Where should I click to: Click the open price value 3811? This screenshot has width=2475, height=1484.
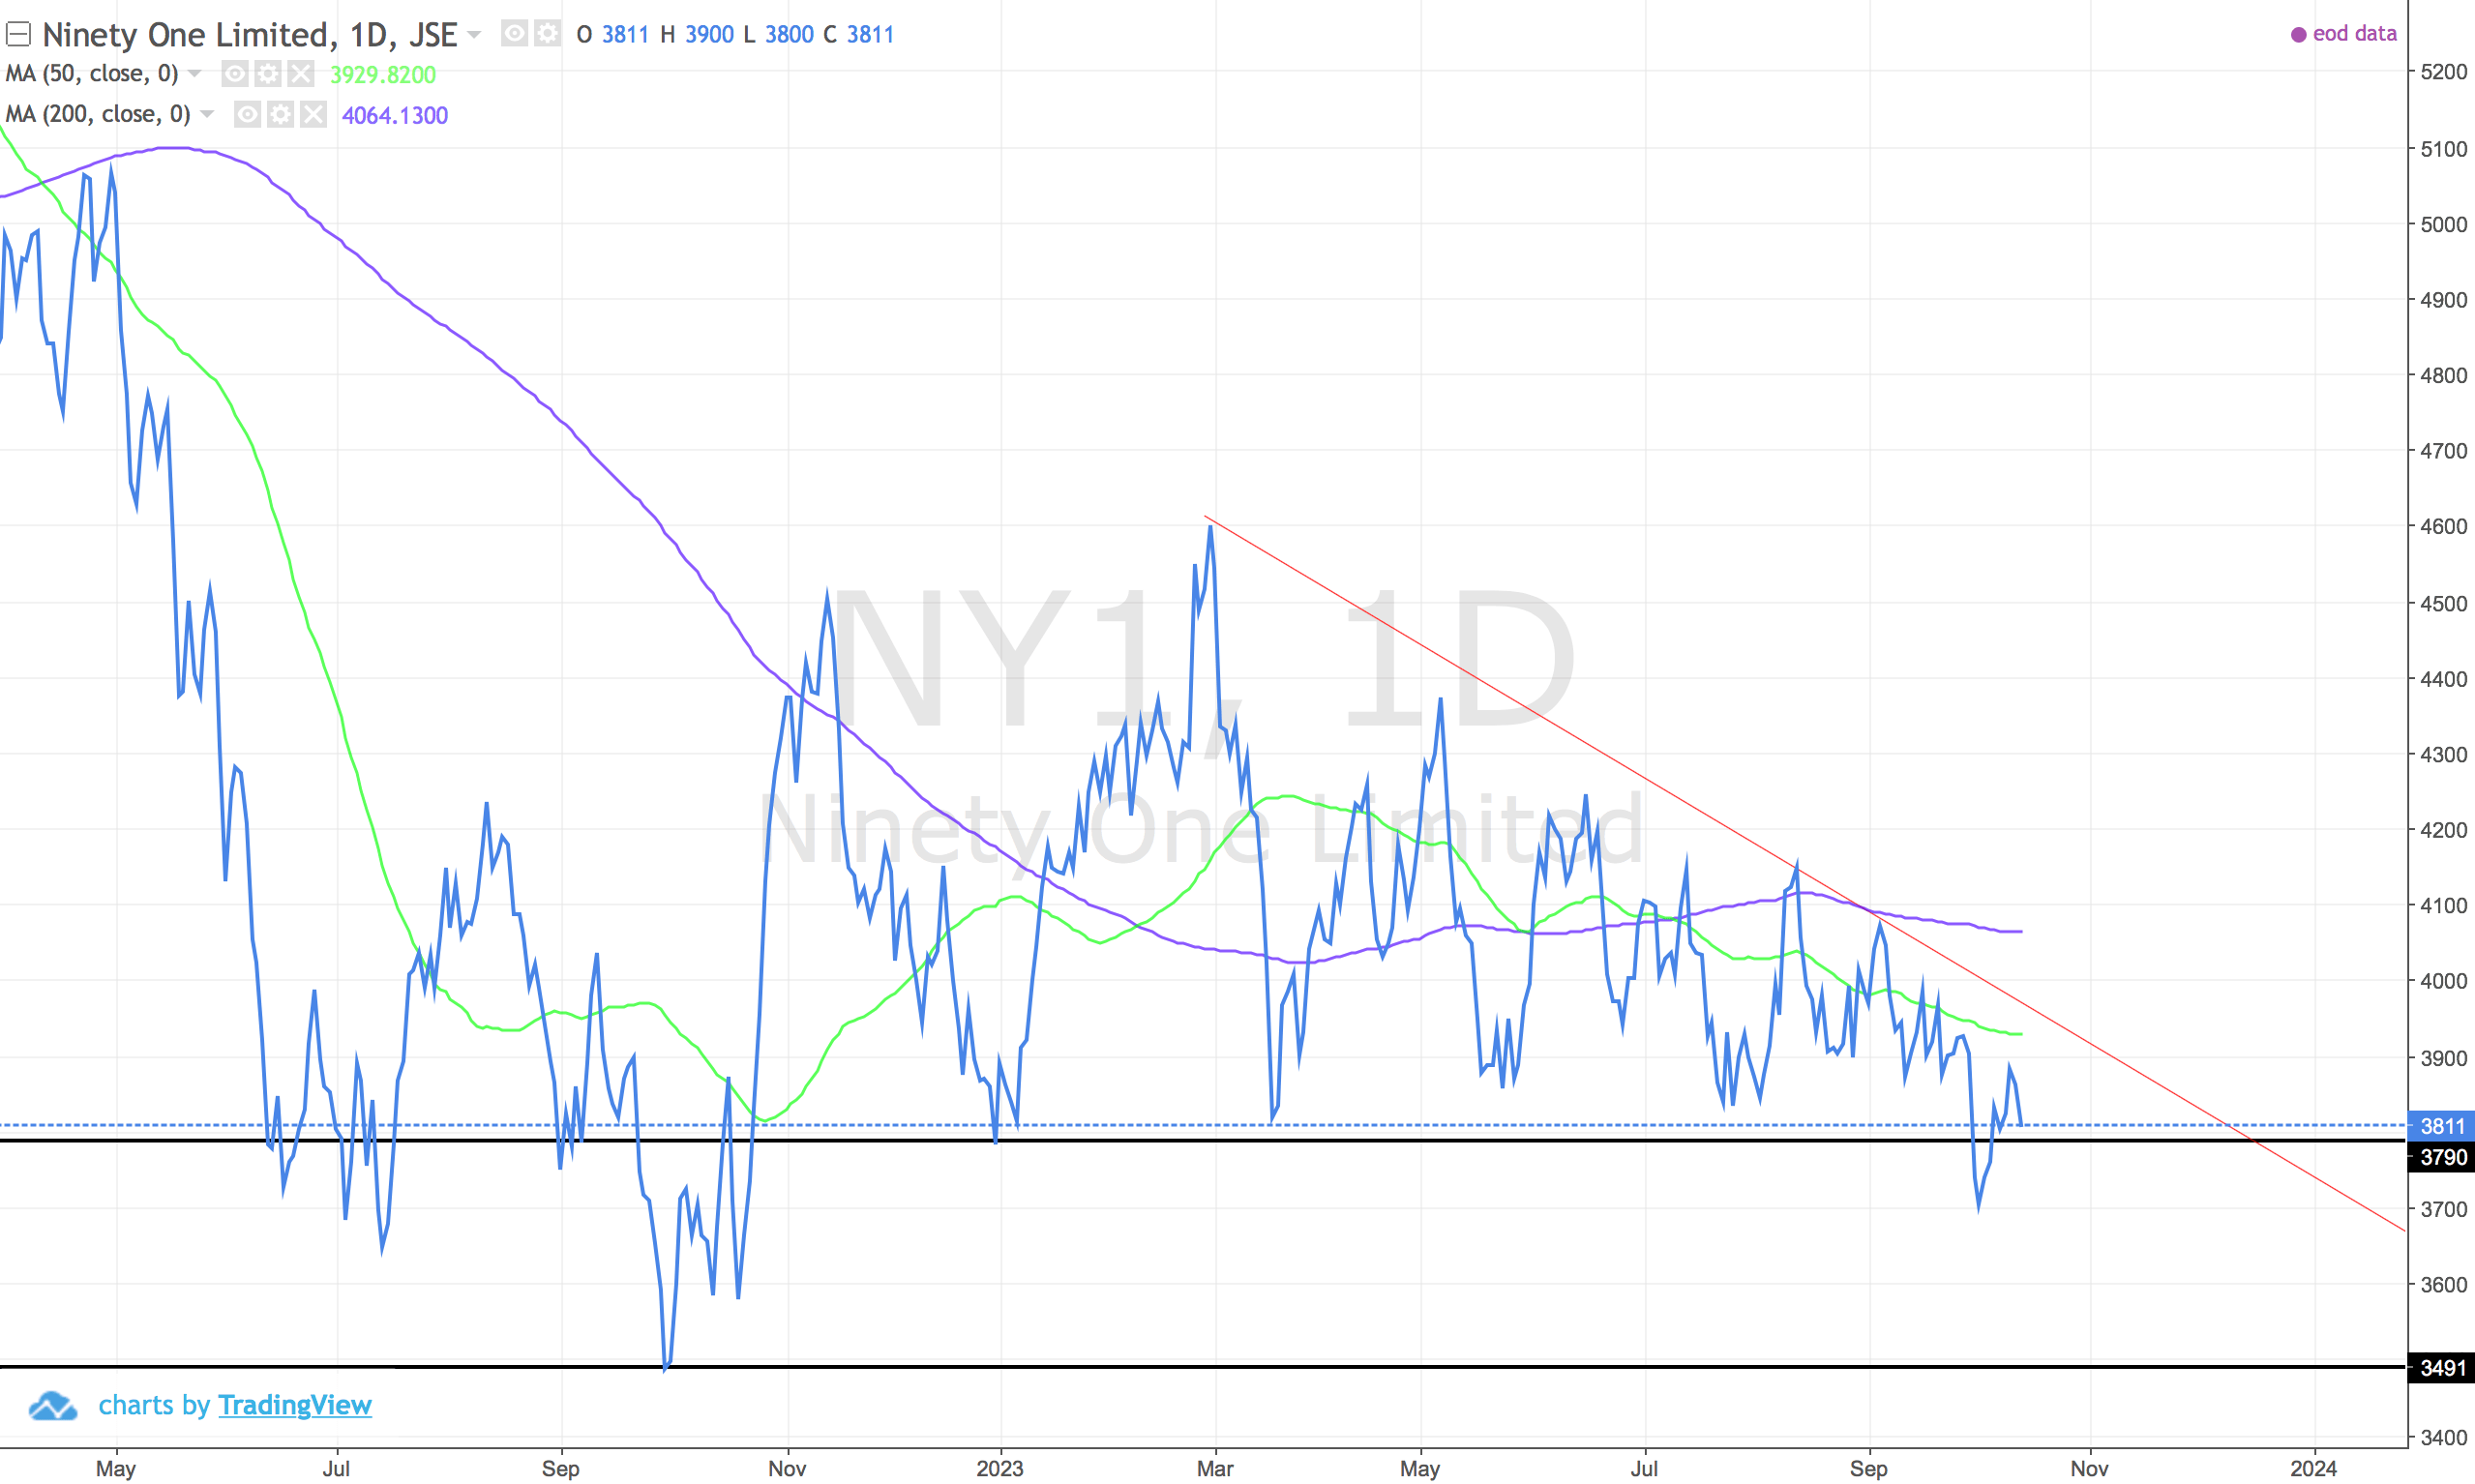[x=625, y=35]
